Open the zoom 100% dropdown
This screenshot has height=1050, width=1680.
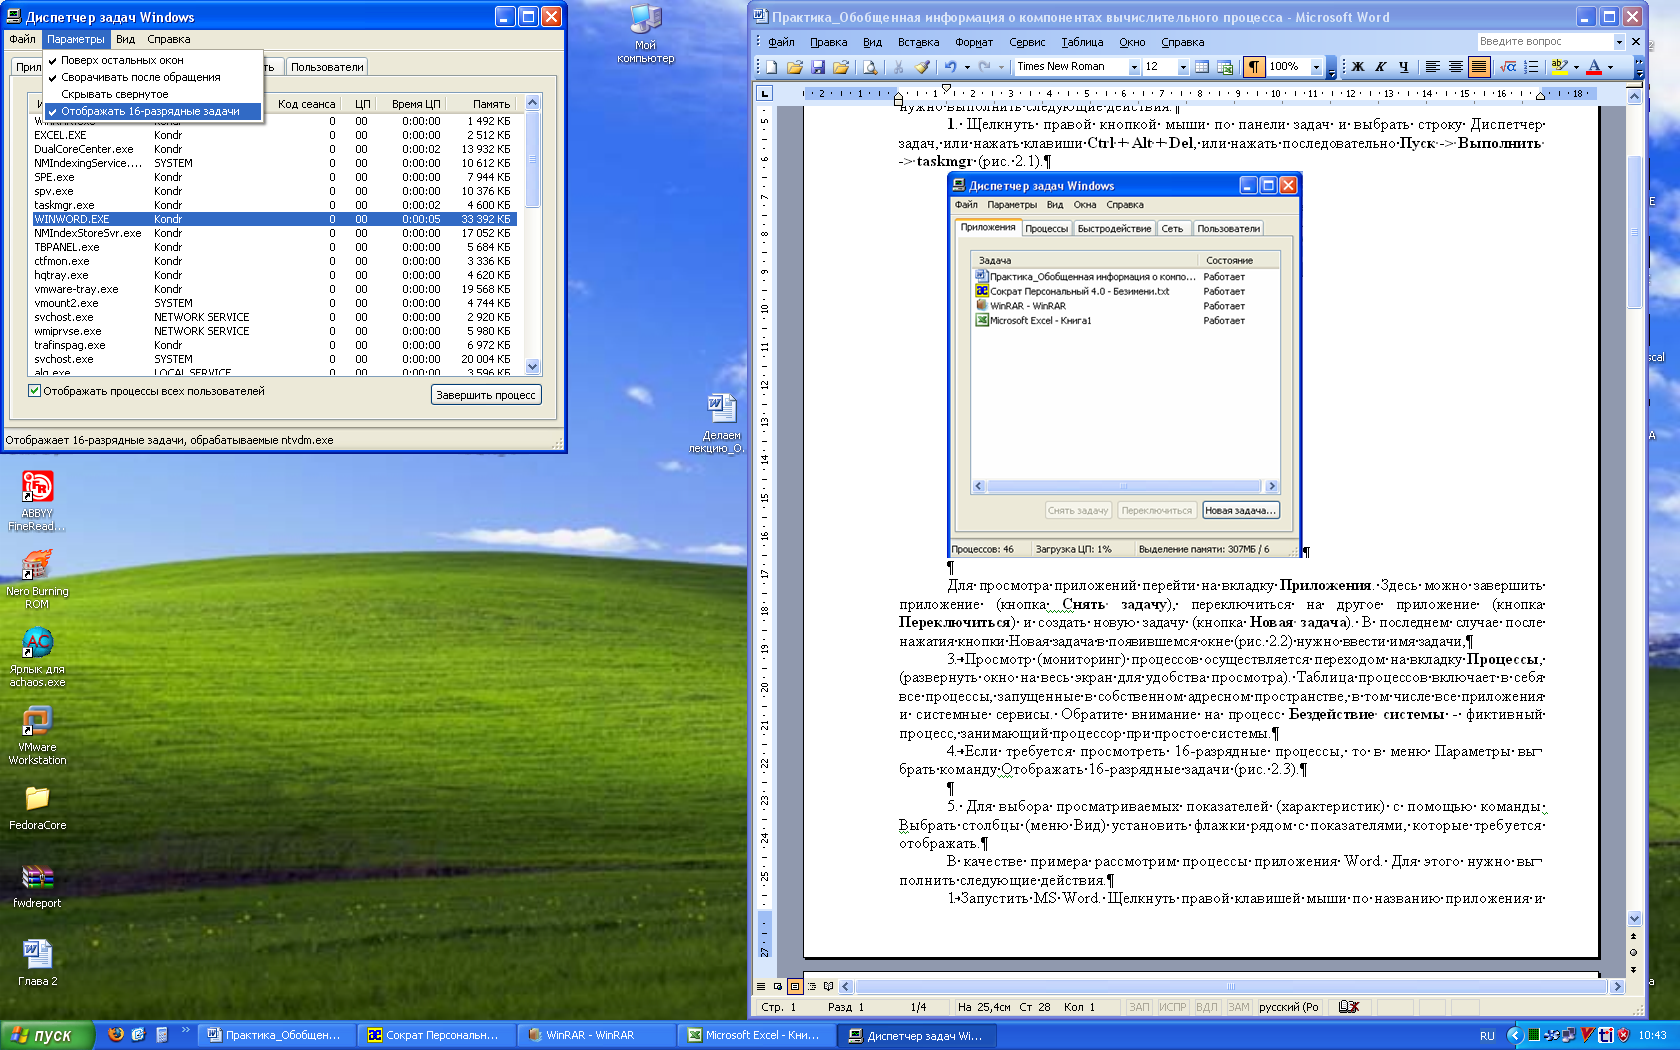click(1316, 67)
